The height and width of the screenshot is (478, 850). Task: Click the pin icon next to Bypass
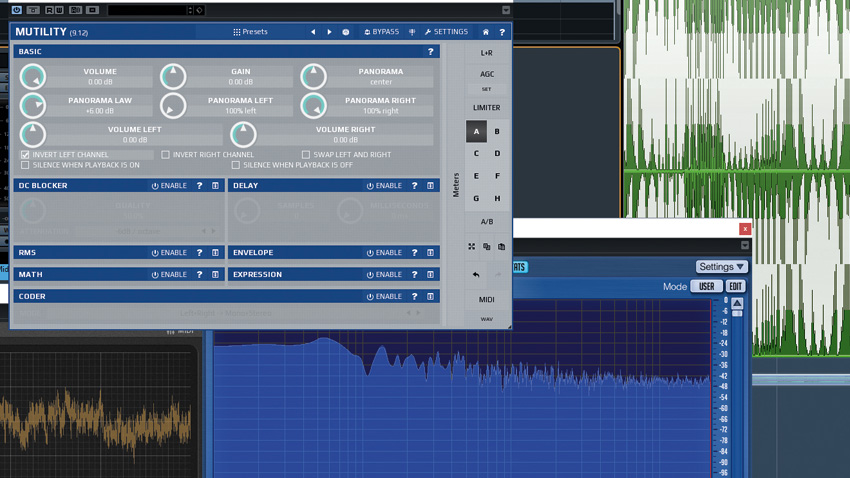coord(412,32)
